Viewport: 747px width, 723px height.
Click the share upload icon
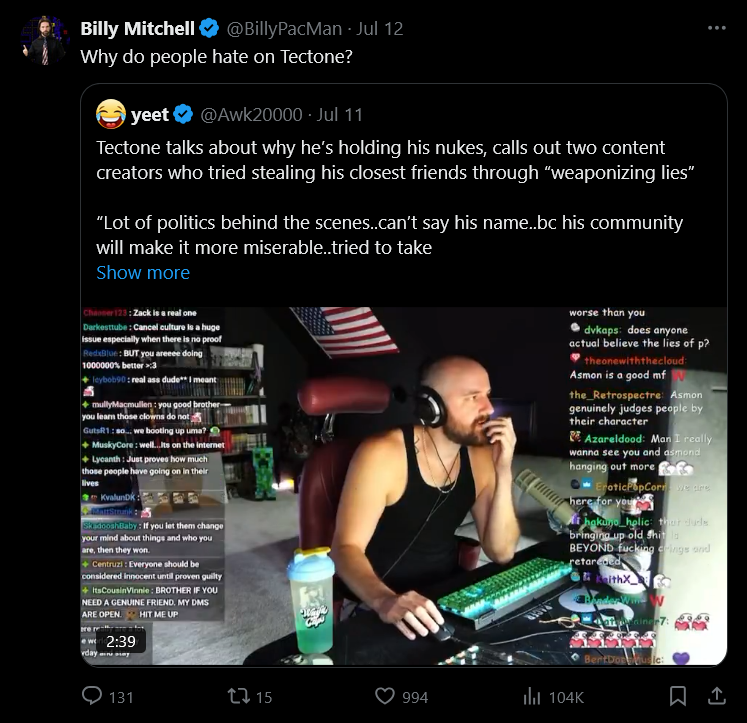point(717,696)
